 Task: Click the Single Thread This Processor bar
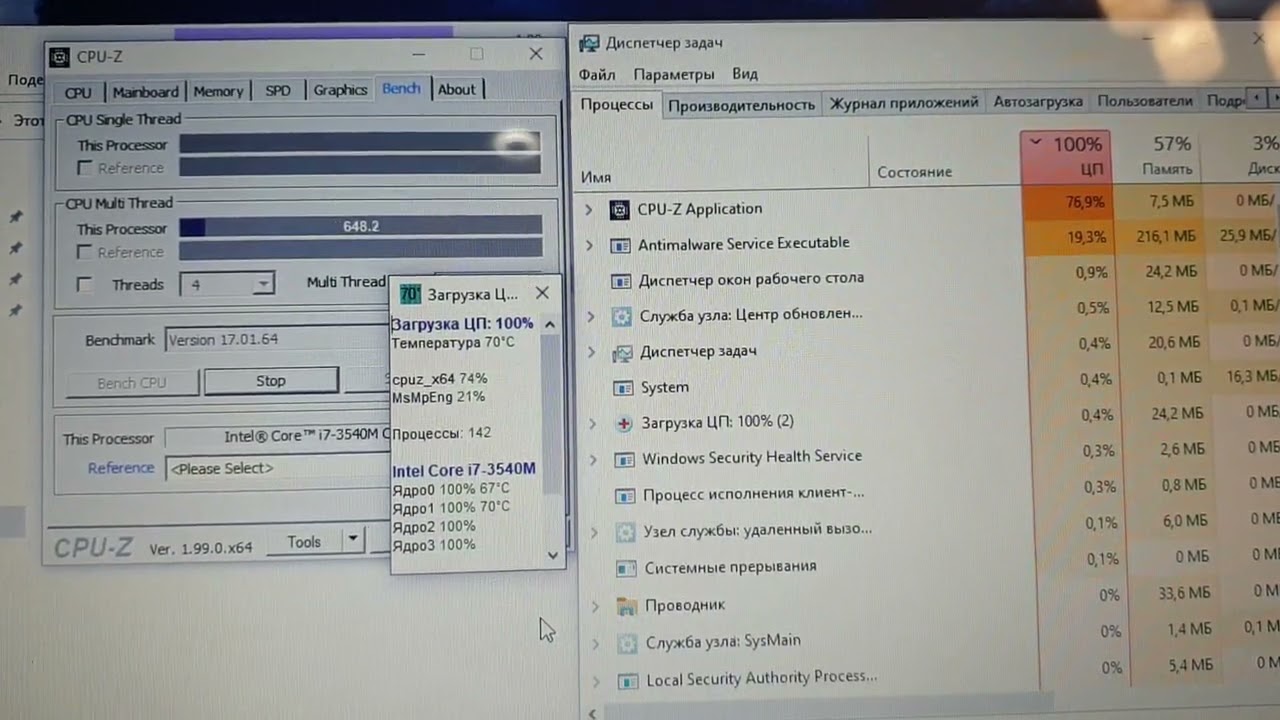point(360,144)
